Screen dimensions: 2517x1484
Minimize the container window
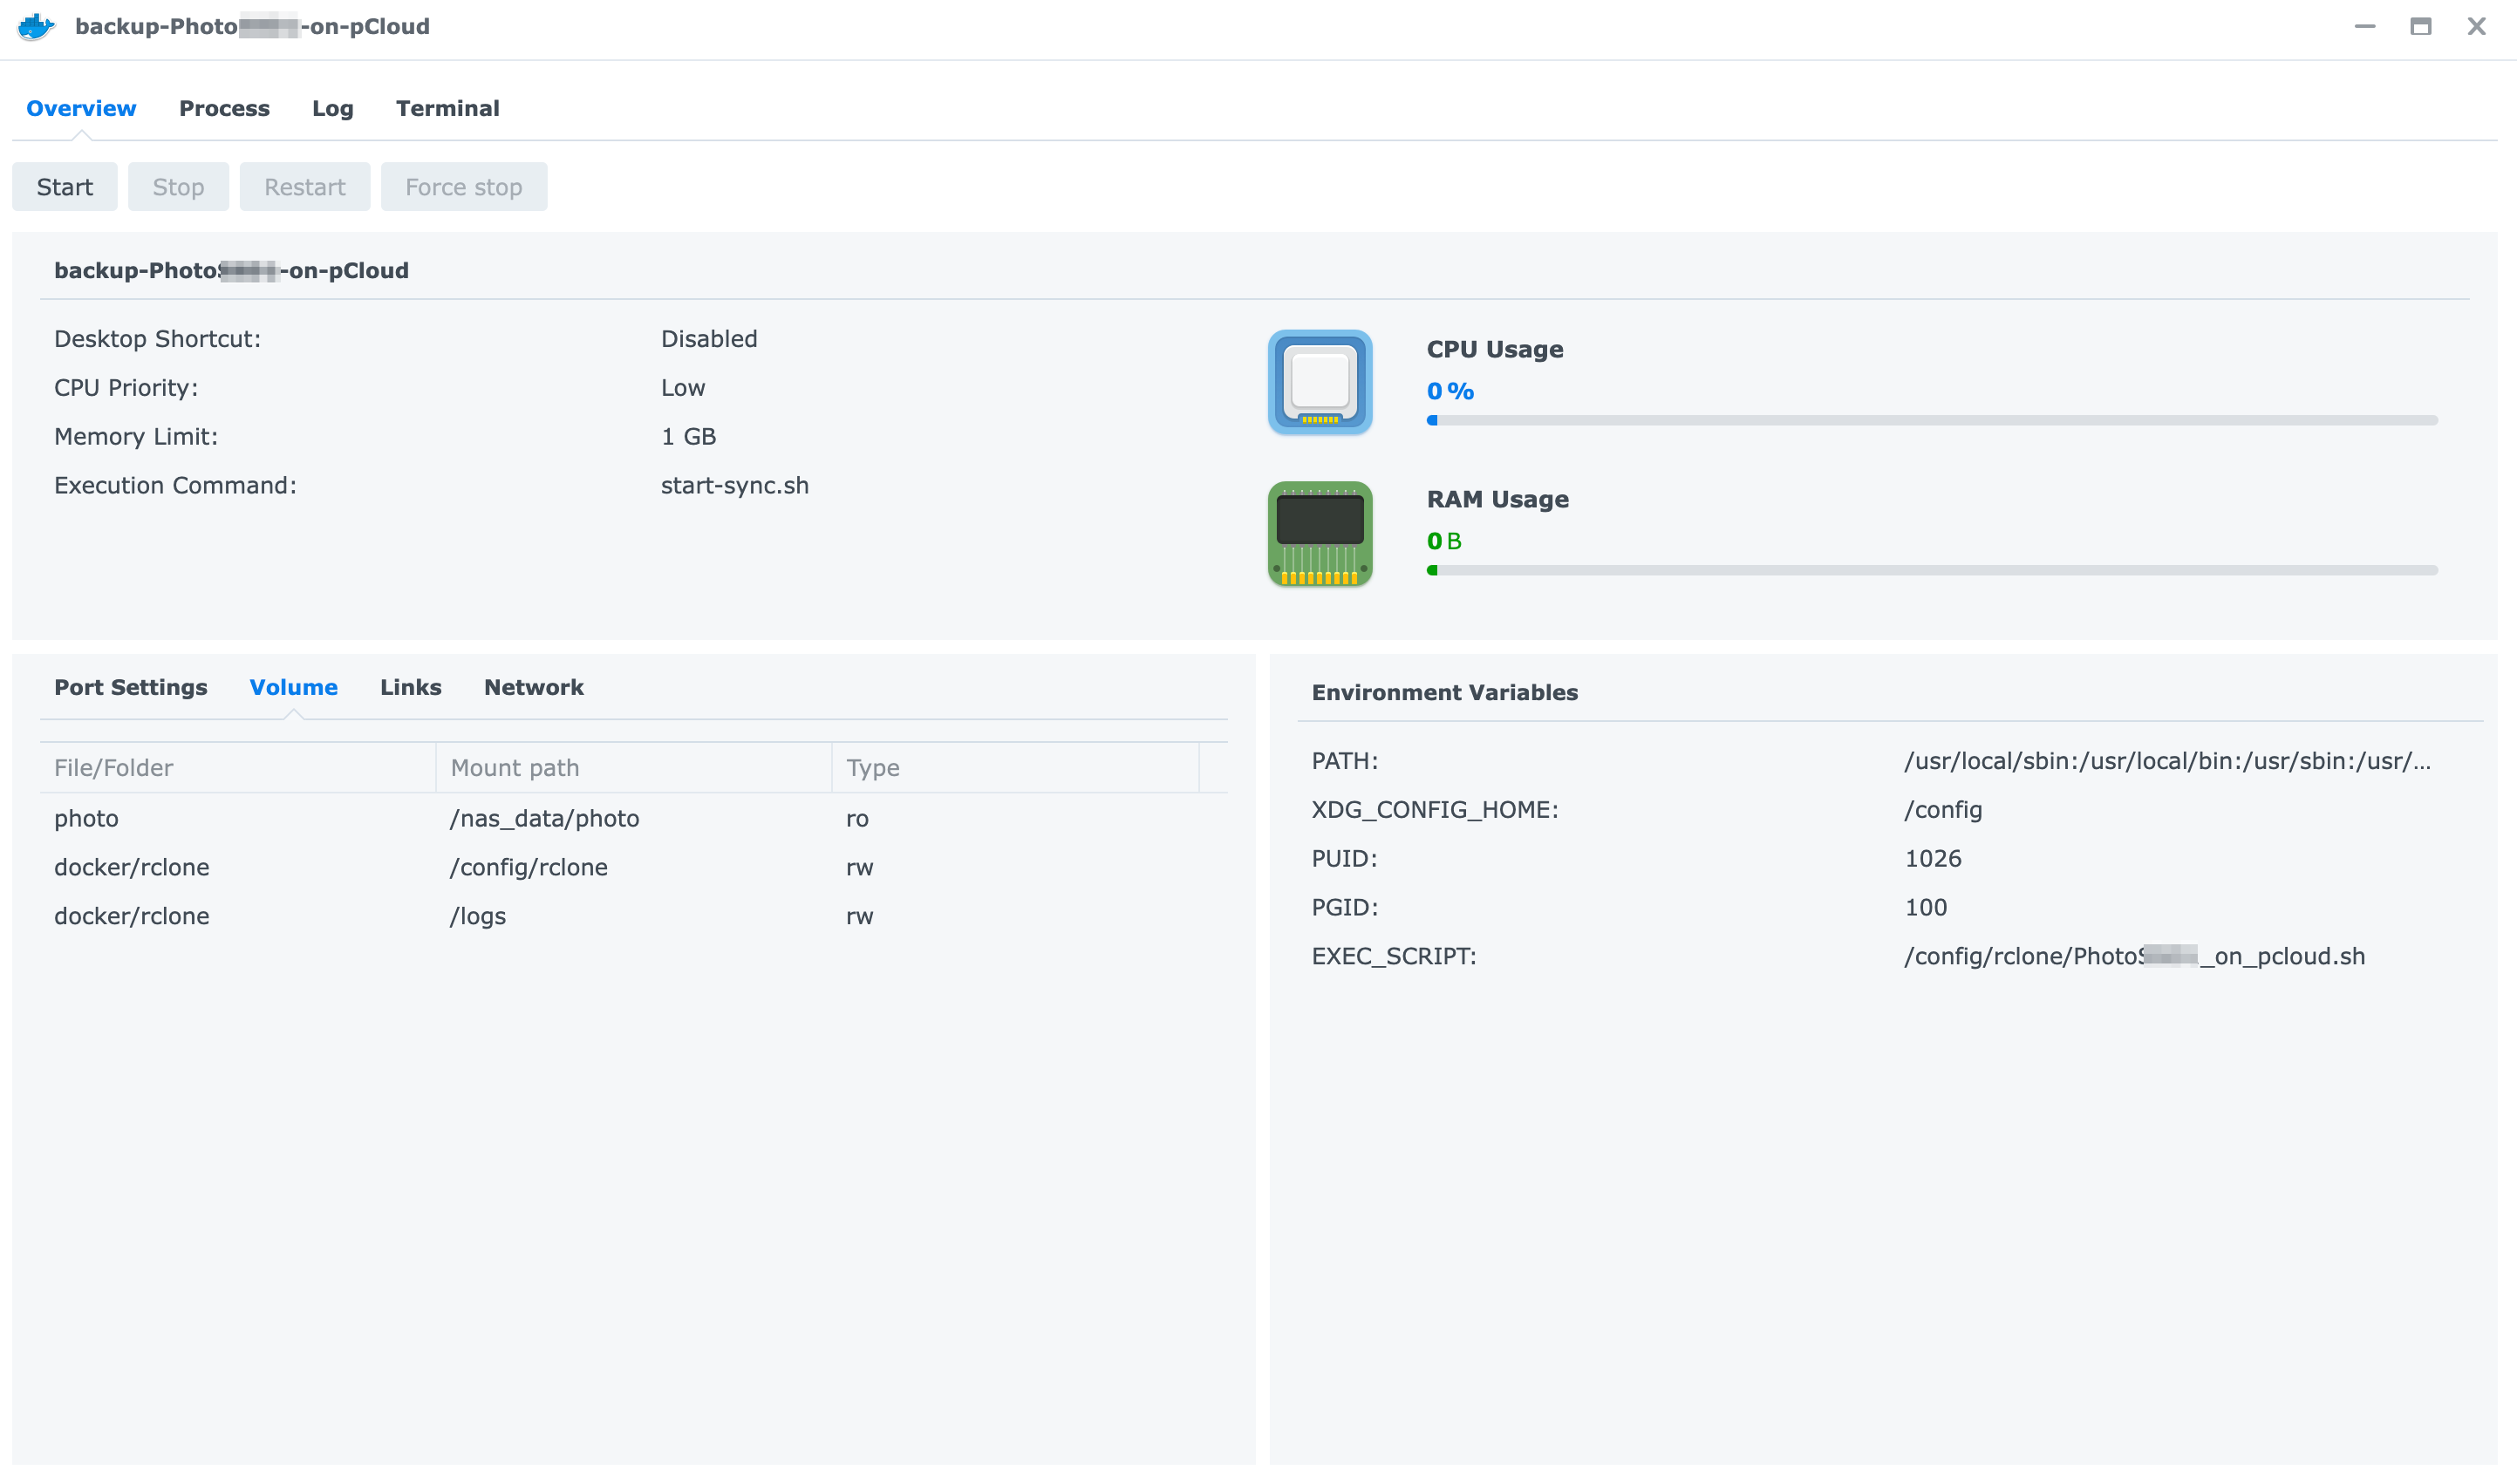click(2364, 26)
